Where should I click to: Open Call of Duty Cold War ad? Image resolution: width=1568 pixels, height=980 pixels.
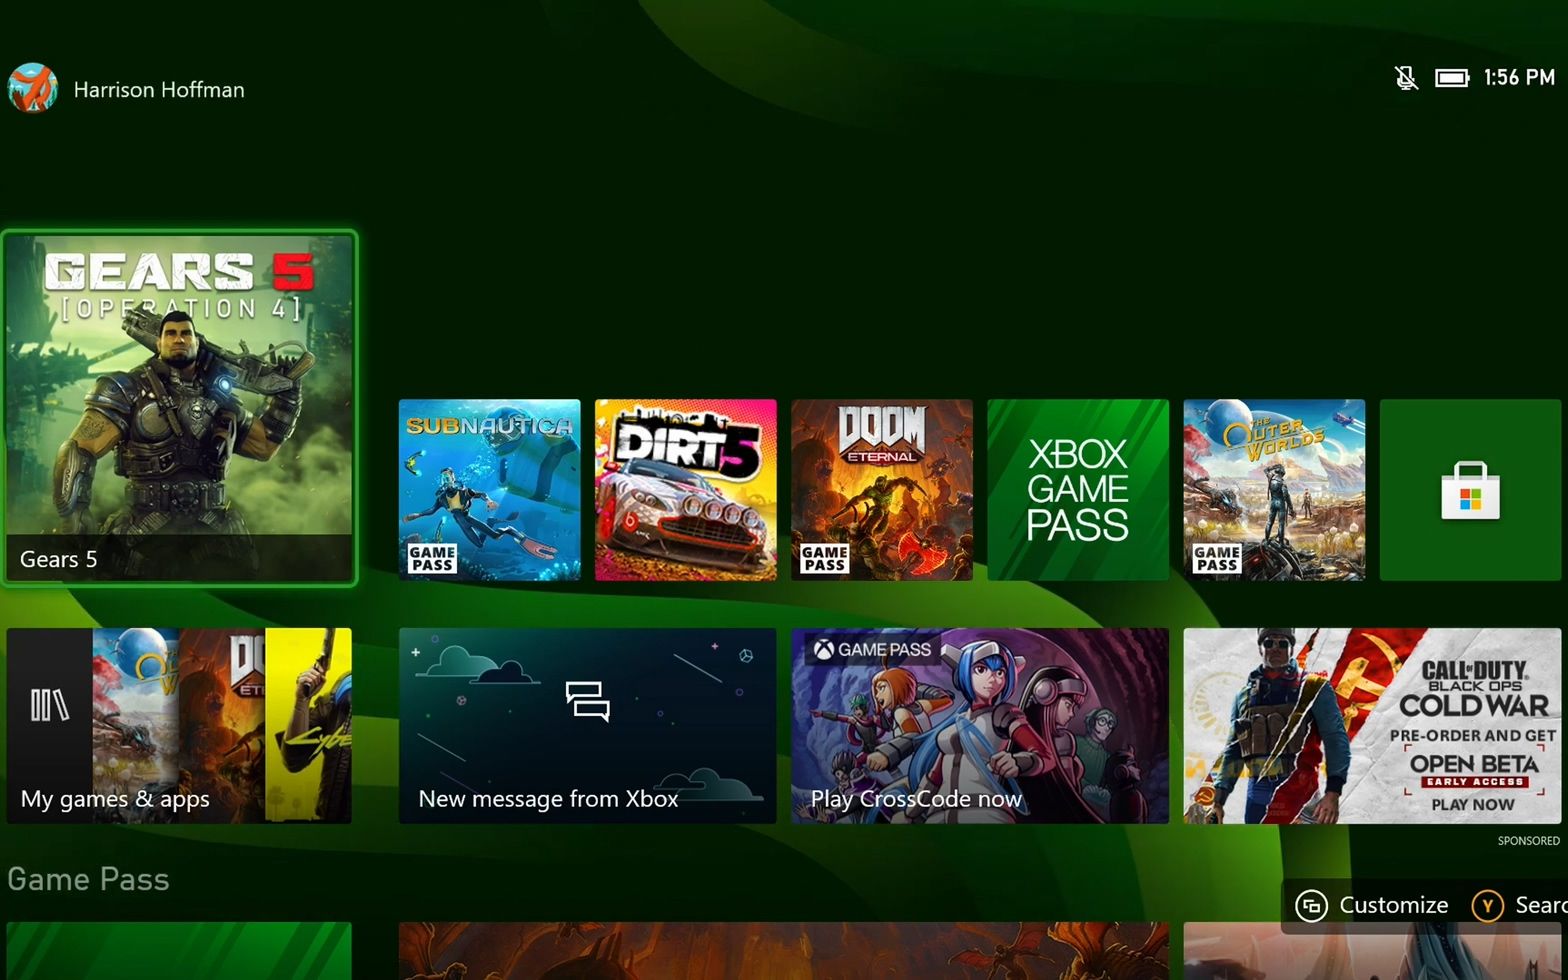[x=1371, y=726]
